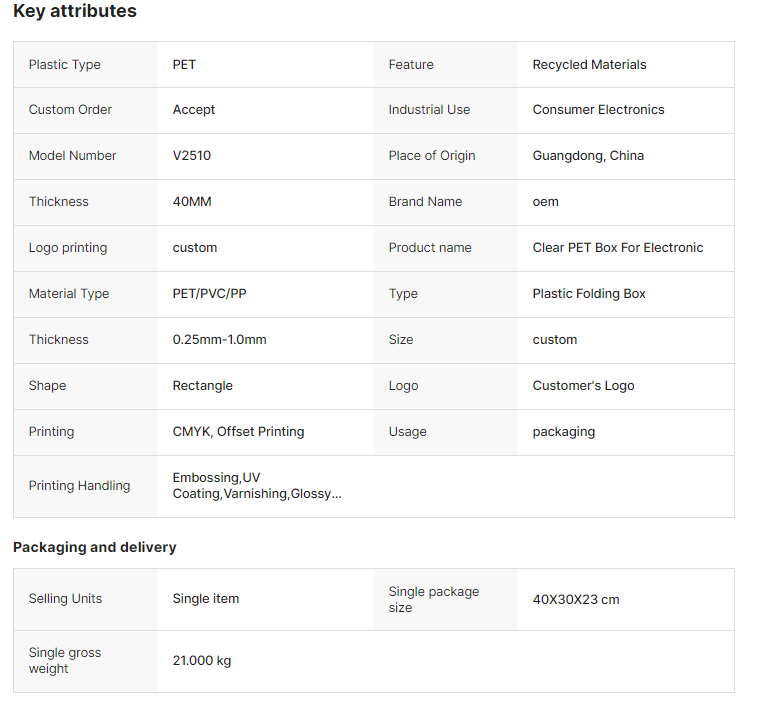Click the 'Plastic Type' attribute label

tap(64, 65)
